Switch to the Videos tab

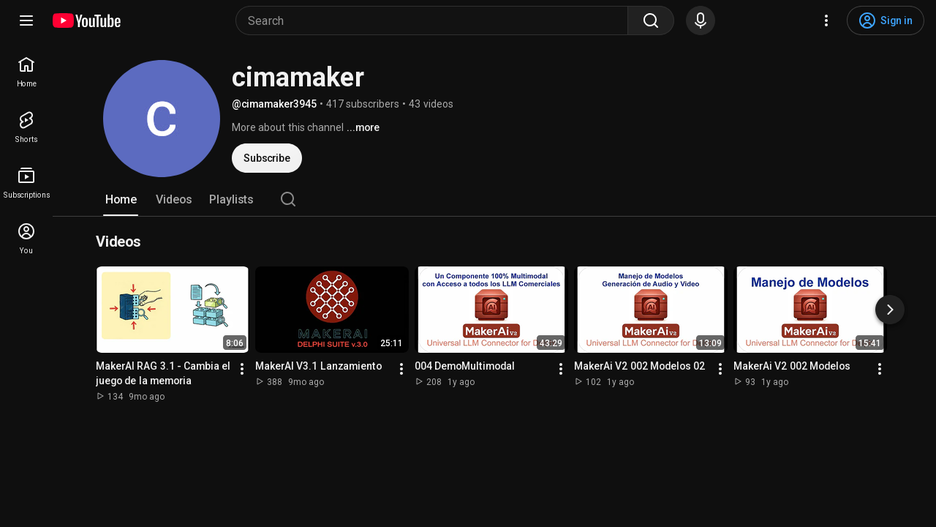click(174, 199)
